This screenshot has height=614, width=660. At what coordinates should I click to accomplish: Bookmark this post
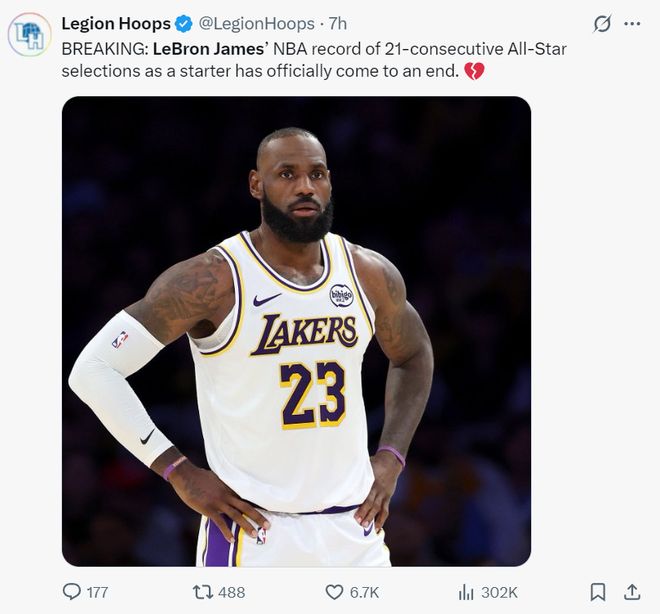[x=597, y=592]
